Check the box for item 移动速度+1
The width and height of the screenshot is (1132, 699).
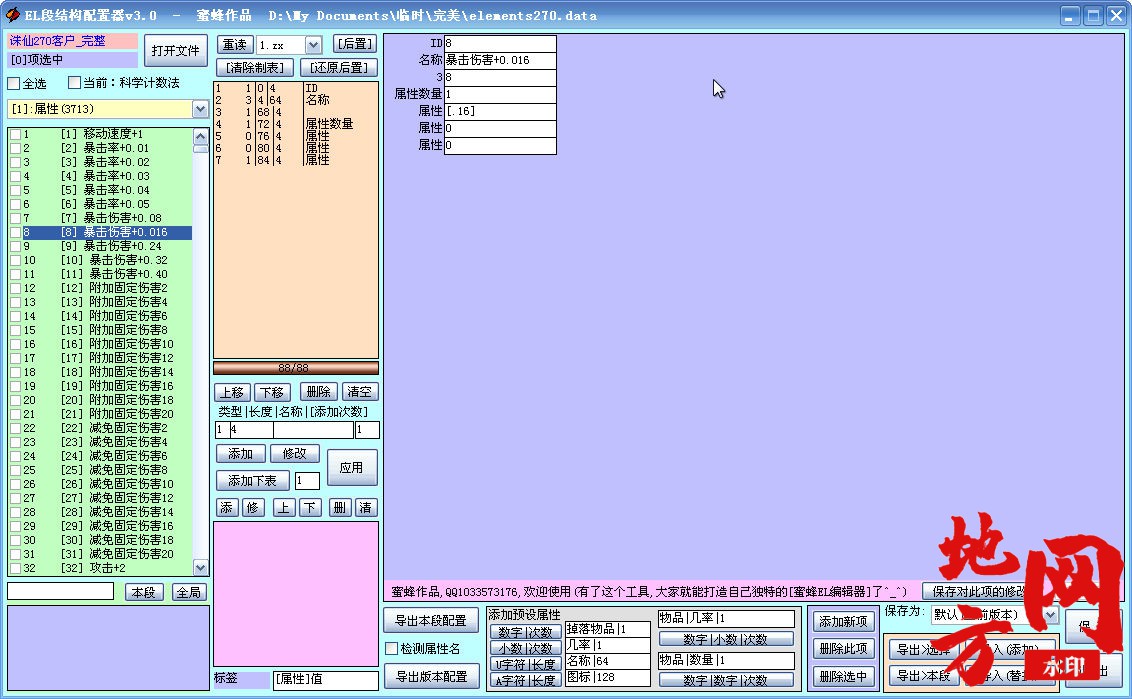15,134
